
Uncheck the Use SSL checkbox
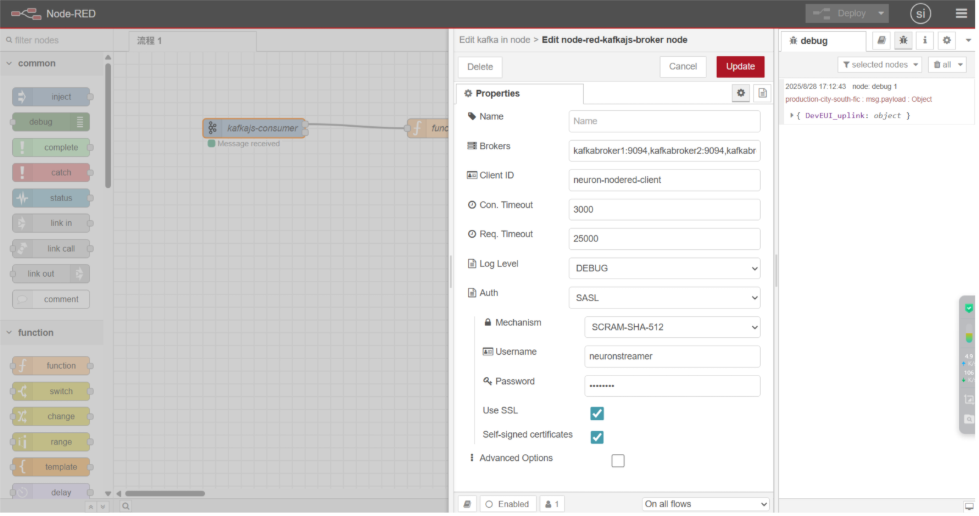click(597, 413)
